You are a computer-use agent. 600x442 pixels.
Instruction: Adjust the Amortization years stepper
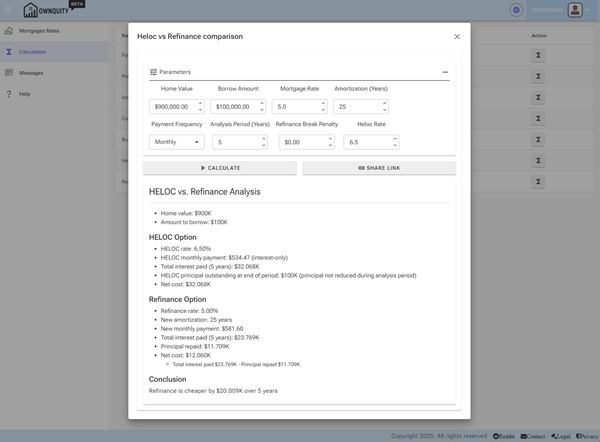[383, 106]
